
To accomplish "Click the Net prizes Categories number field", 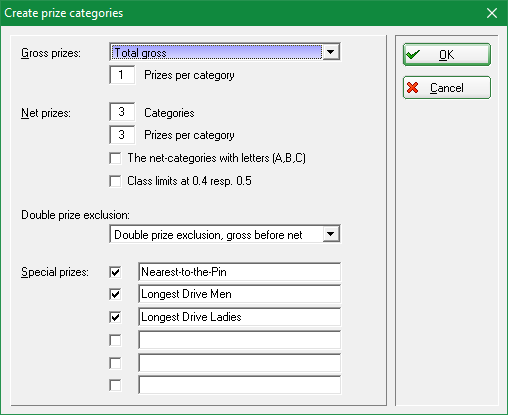I will pos(122,112).
